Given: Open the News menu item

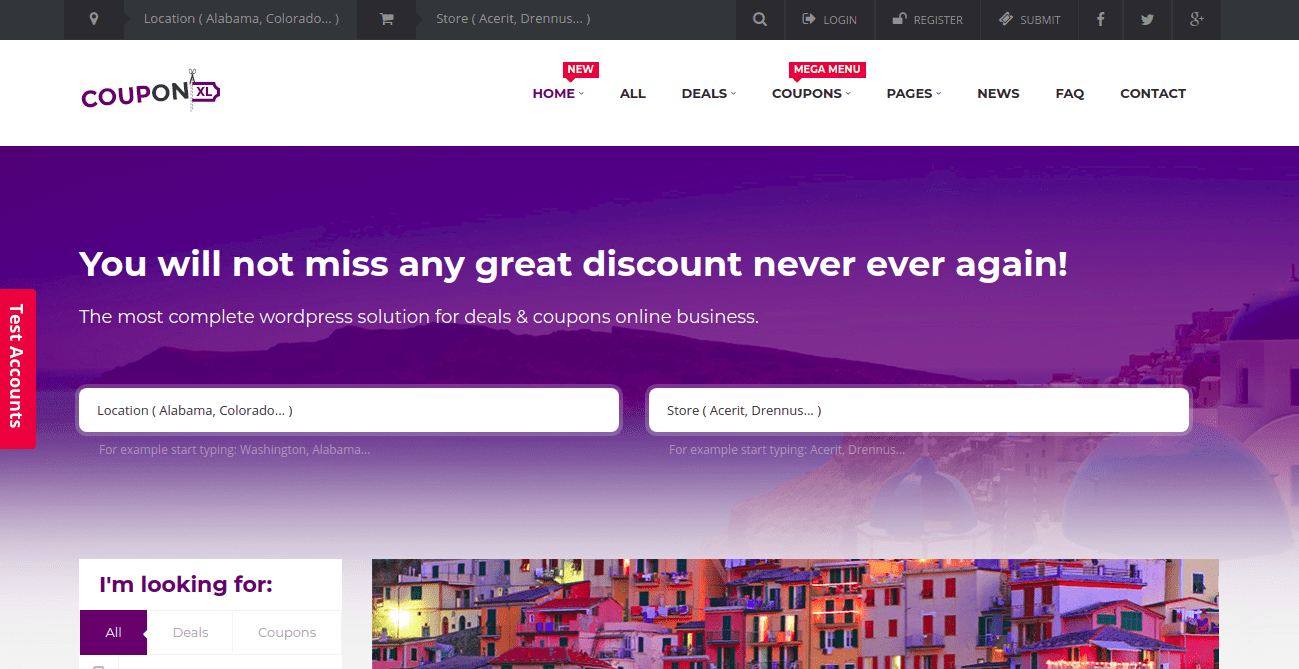Looking at the screenshot, I should tap(998, 93).
